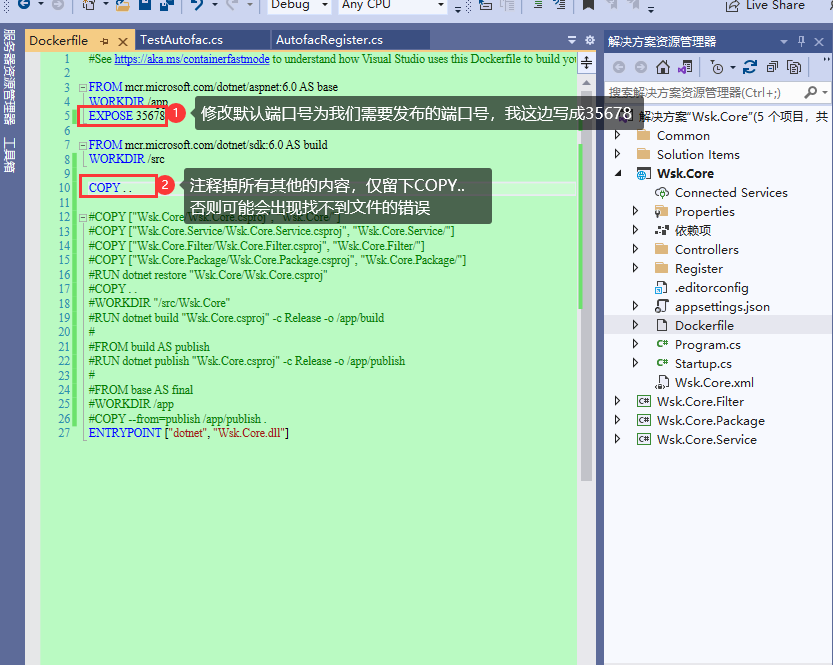The width and height of the screenshot is (833, 665).
Task: Expand the Wsk.Core.Filter project
Action: click(x=617, y=401)
